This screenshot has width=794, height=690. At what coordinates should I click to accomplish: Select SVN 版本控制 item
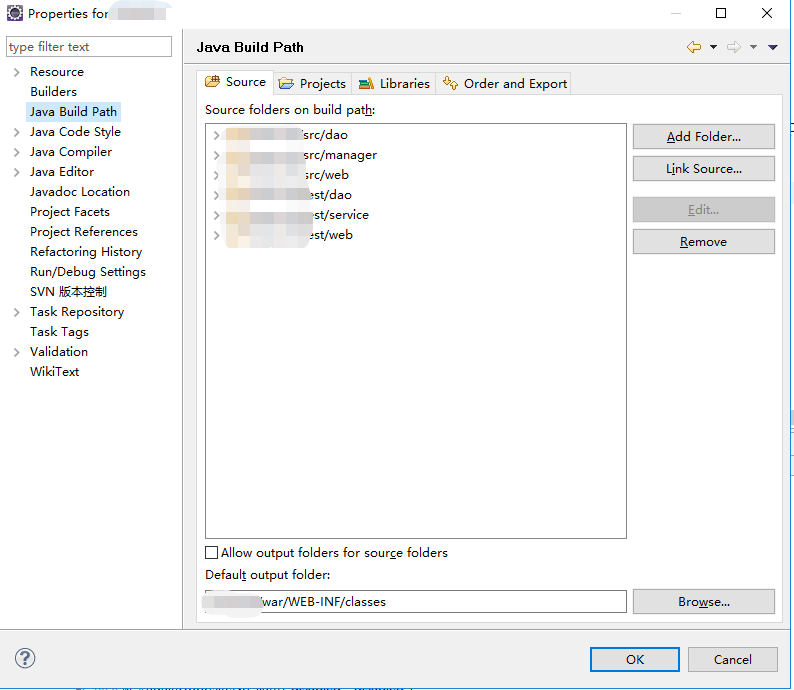(68, 292)
